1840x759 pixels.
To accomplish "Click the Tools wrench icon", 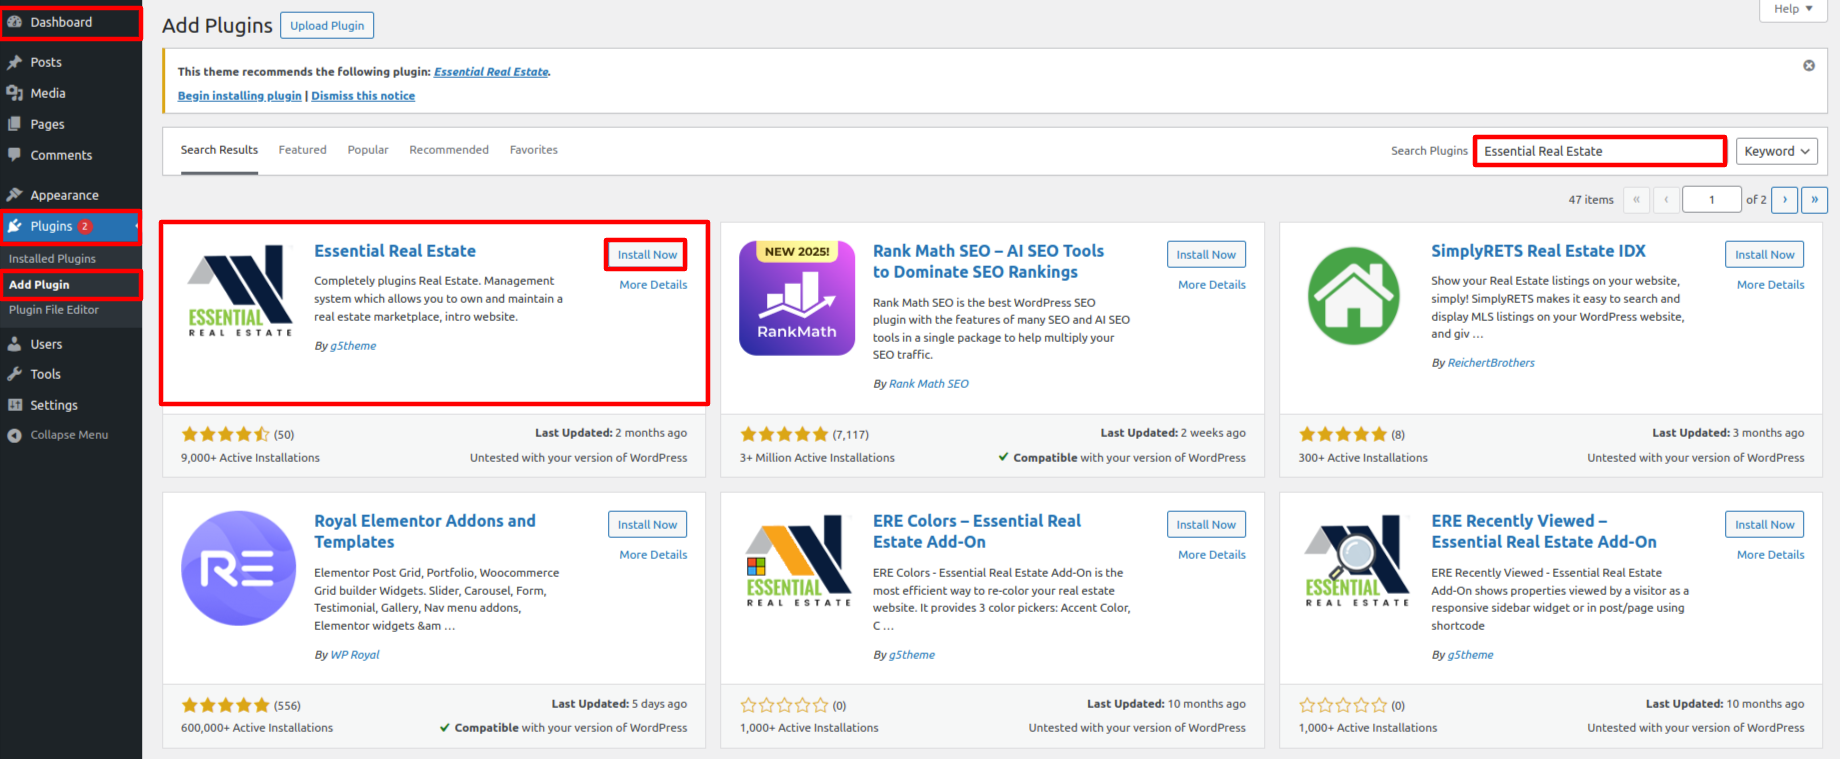I will point(15,374).
